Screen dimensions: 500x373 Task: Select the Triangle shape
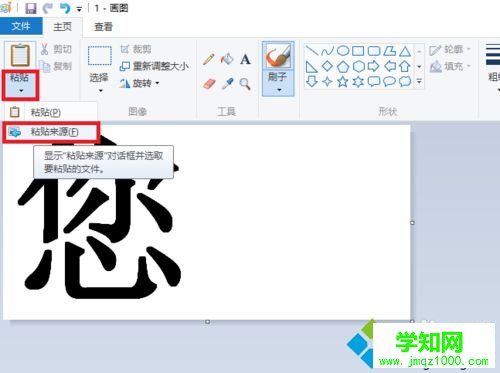point(405,51)
